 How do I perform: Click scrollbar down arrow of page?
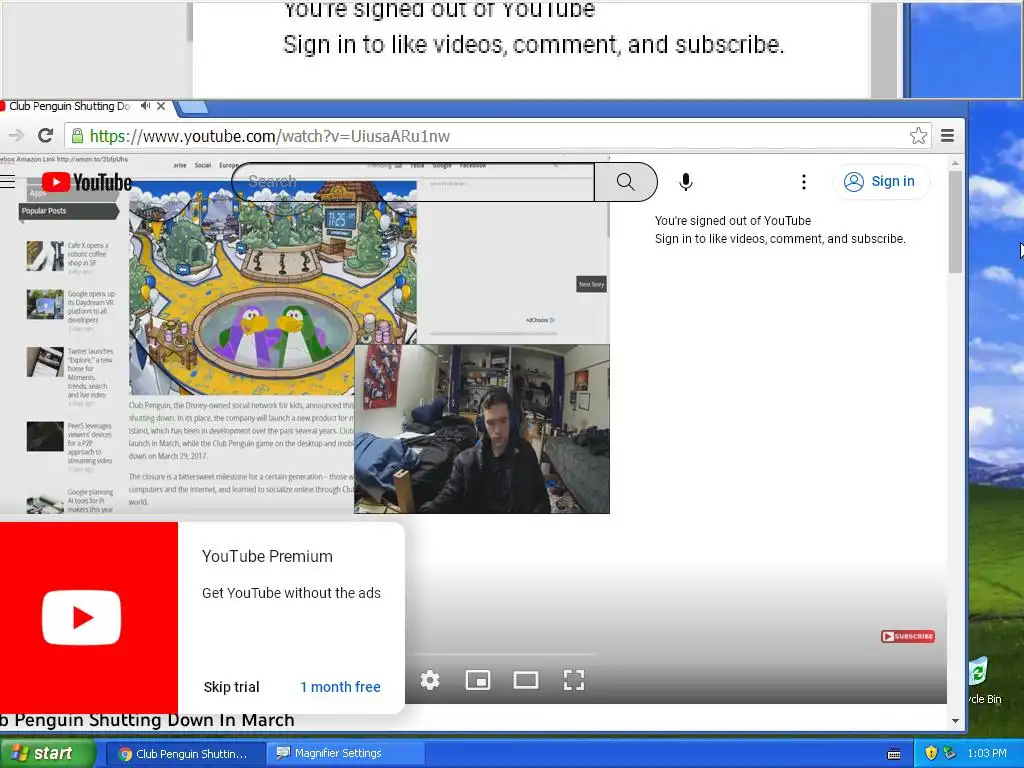[x=955, y=721]
